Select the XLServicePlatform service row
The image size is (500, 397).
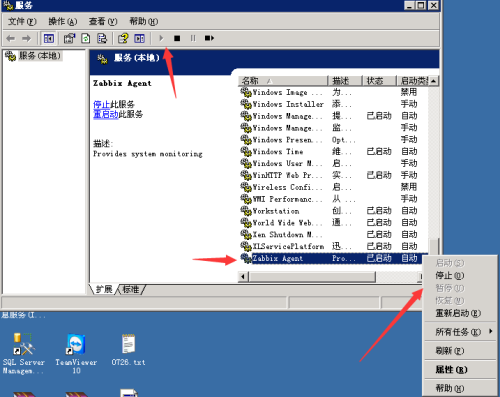point(333,246)
